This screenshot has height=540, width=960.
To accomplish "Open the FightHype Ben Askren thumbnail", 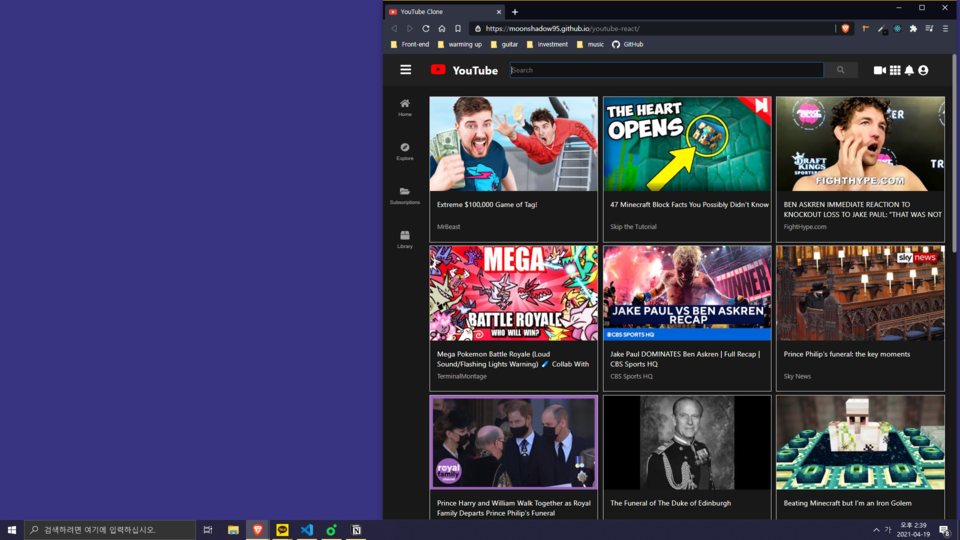I will click(x=860, y=144).
